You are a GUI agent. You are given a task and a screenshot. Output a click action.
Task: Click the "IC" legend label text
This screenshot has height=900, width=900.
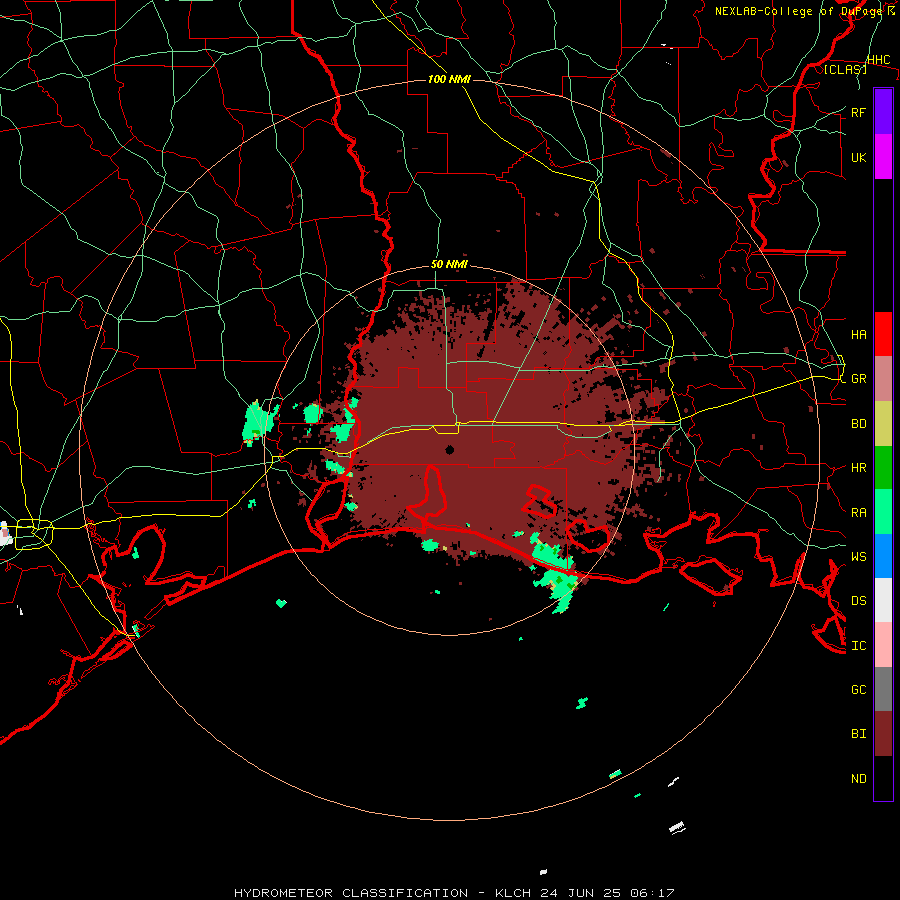pos(858,646)
